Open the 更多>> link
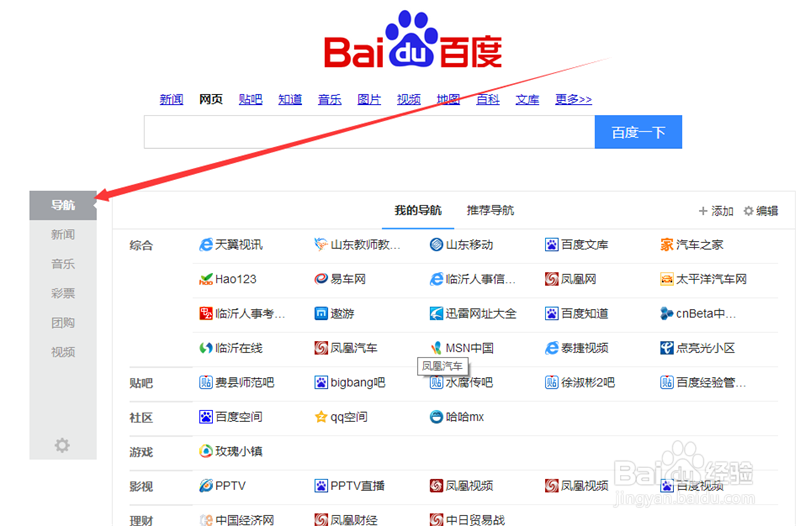 573,99
